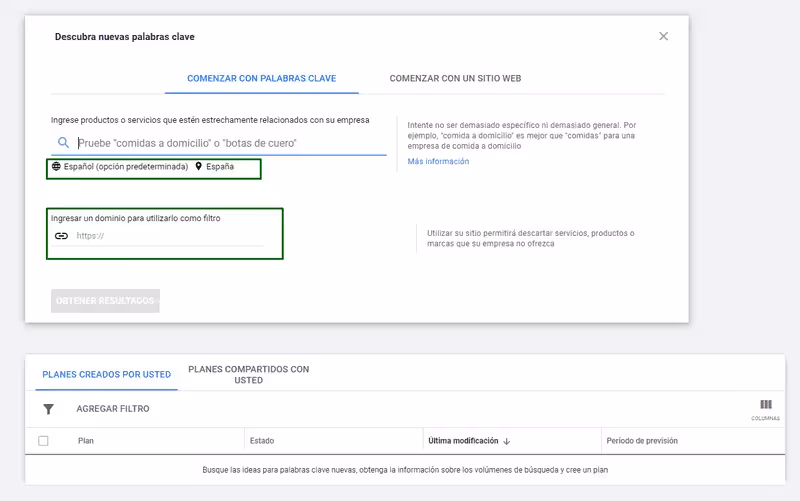Click Agregar filtro

tap(113, 409)
